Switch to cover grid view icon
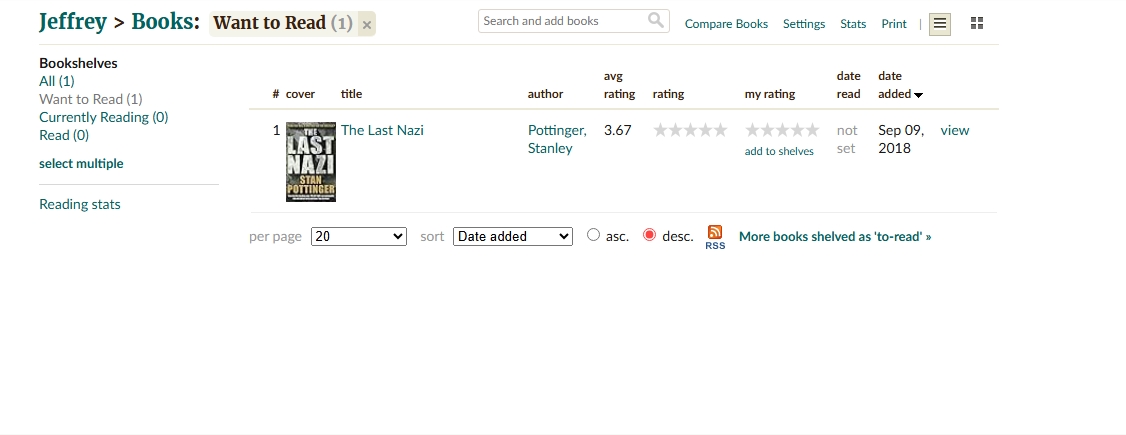The height and width of the screenshot is (435, 1126). point(977,24)
